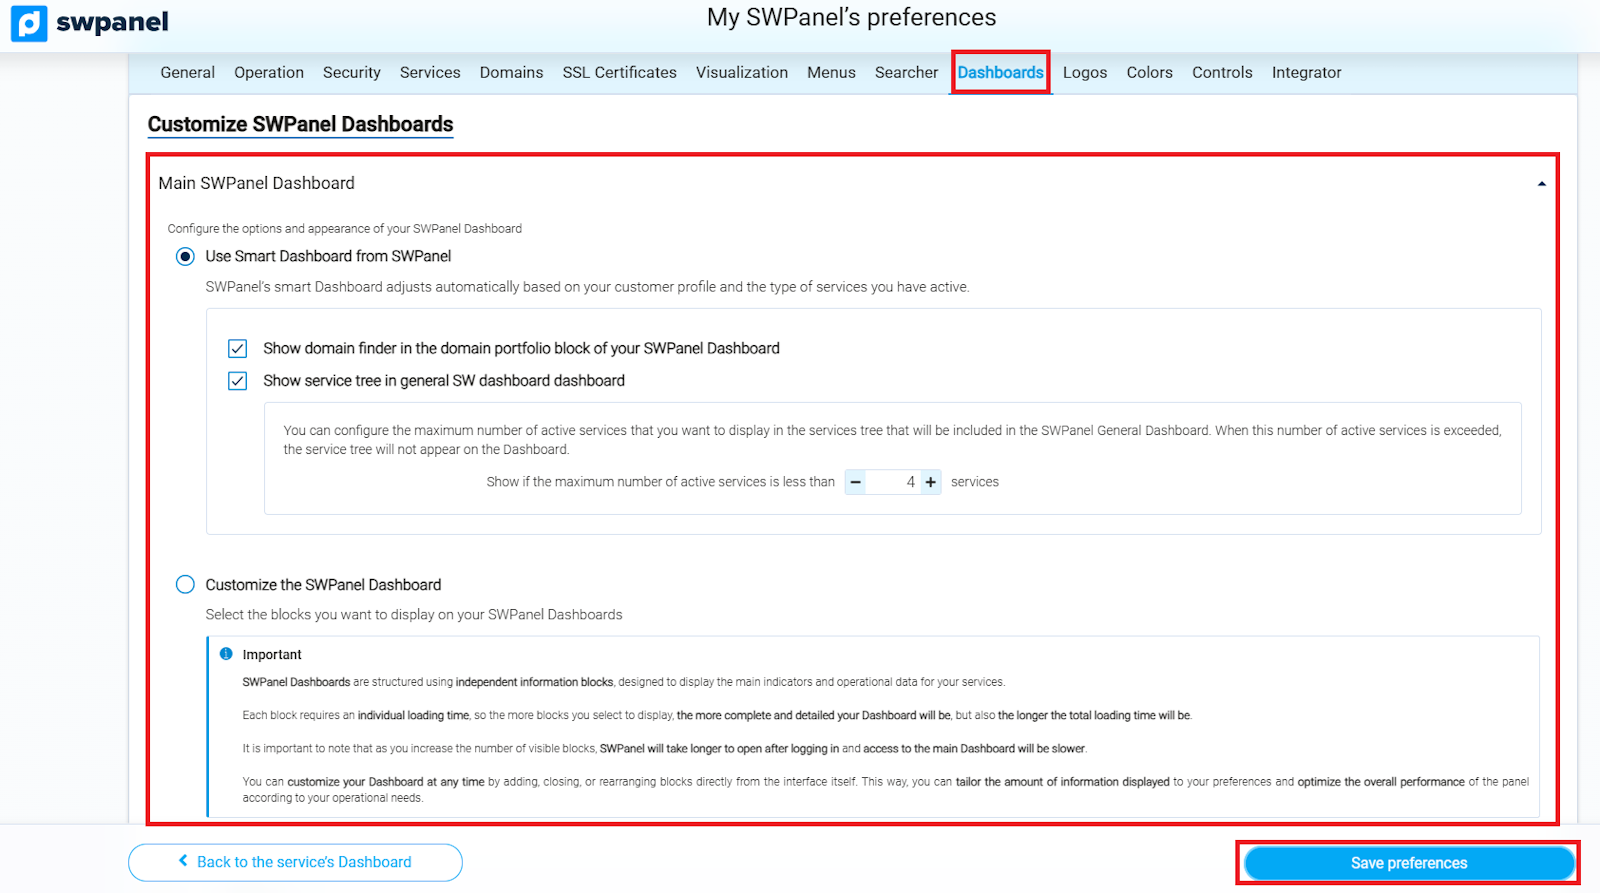Open the SSL Certificates tab
Screen dimensions: 1600x893
pos(619,73)
